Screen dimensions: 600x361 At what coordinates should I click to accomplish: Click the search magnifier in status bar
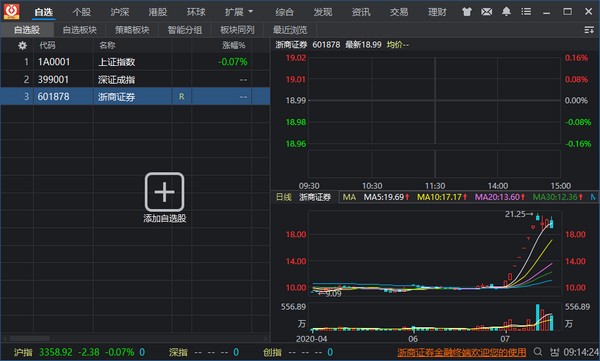(x=538, y=352)
